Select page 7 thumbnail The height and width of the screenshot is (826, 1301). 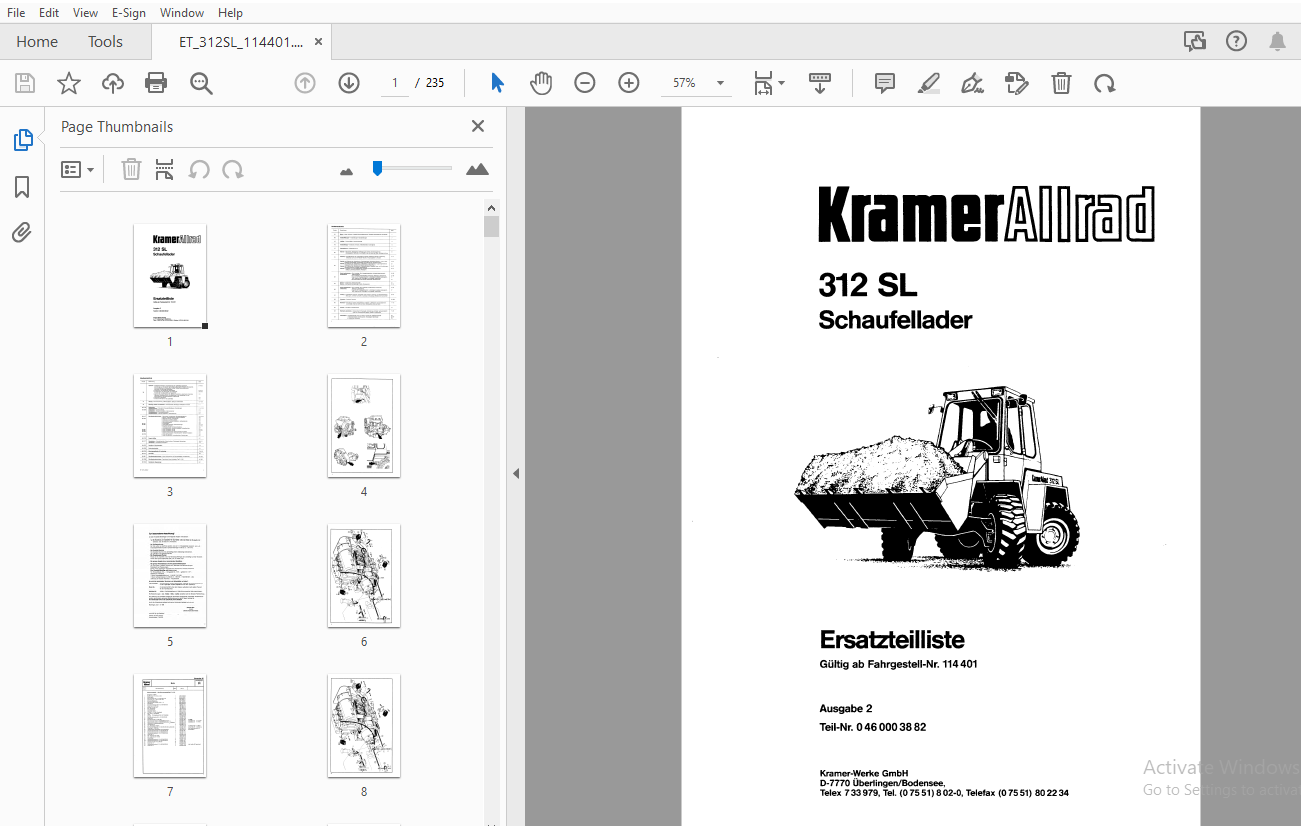170,726
